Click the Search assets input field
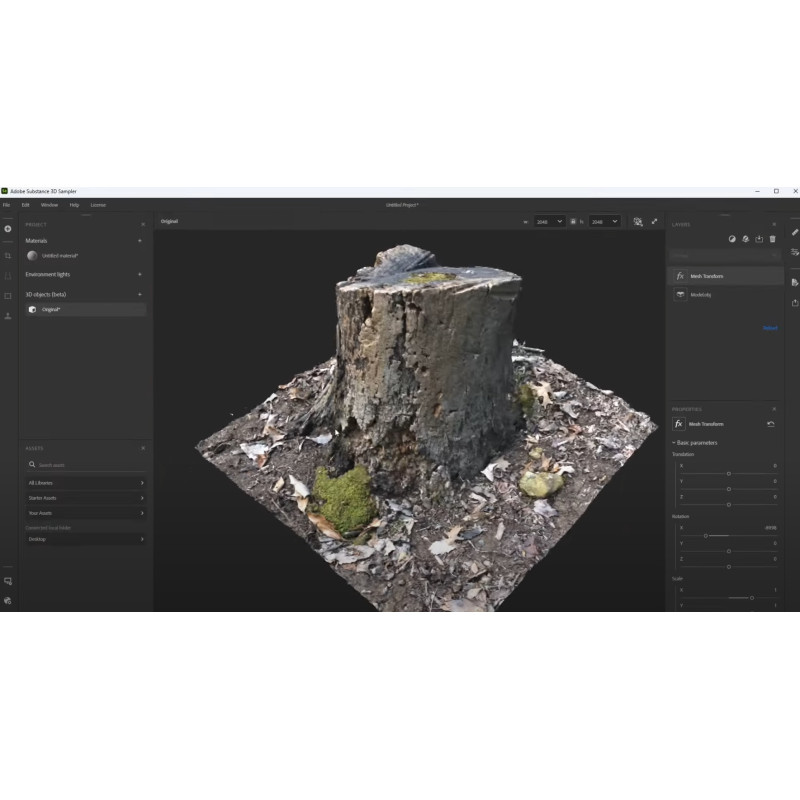 tap(85, 465)
